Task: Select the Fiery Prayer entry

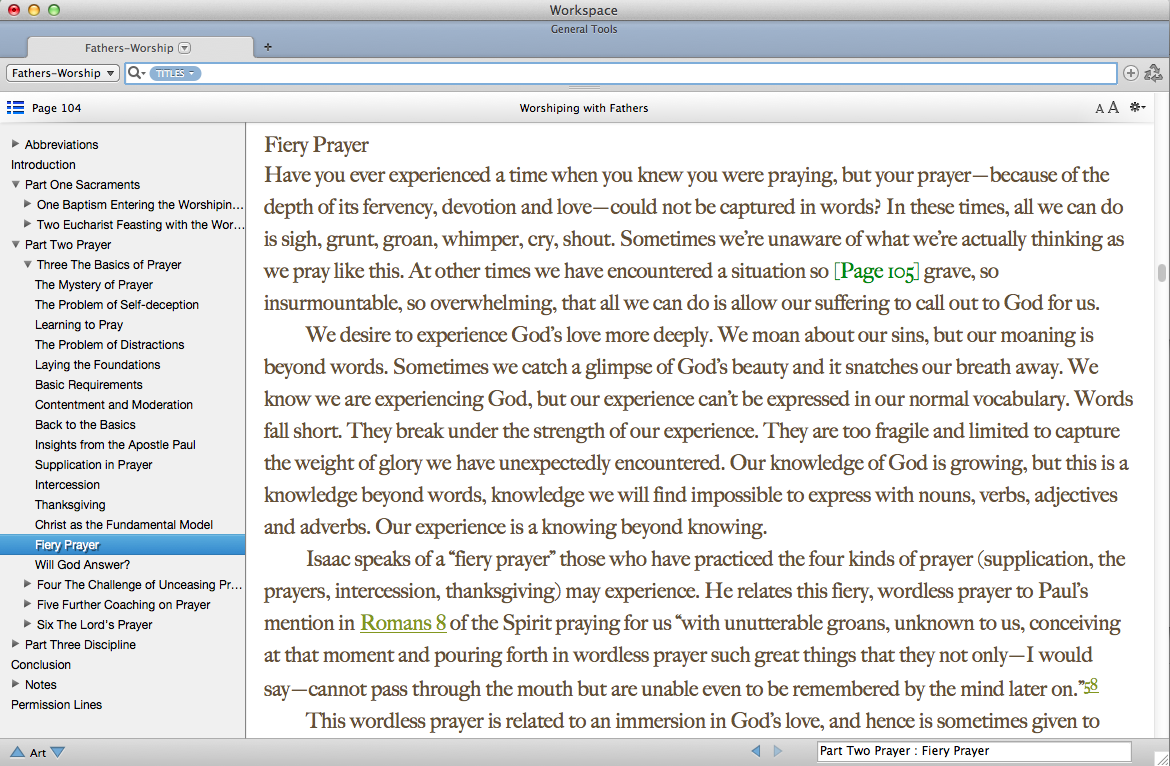Action: tap(122, 544)
